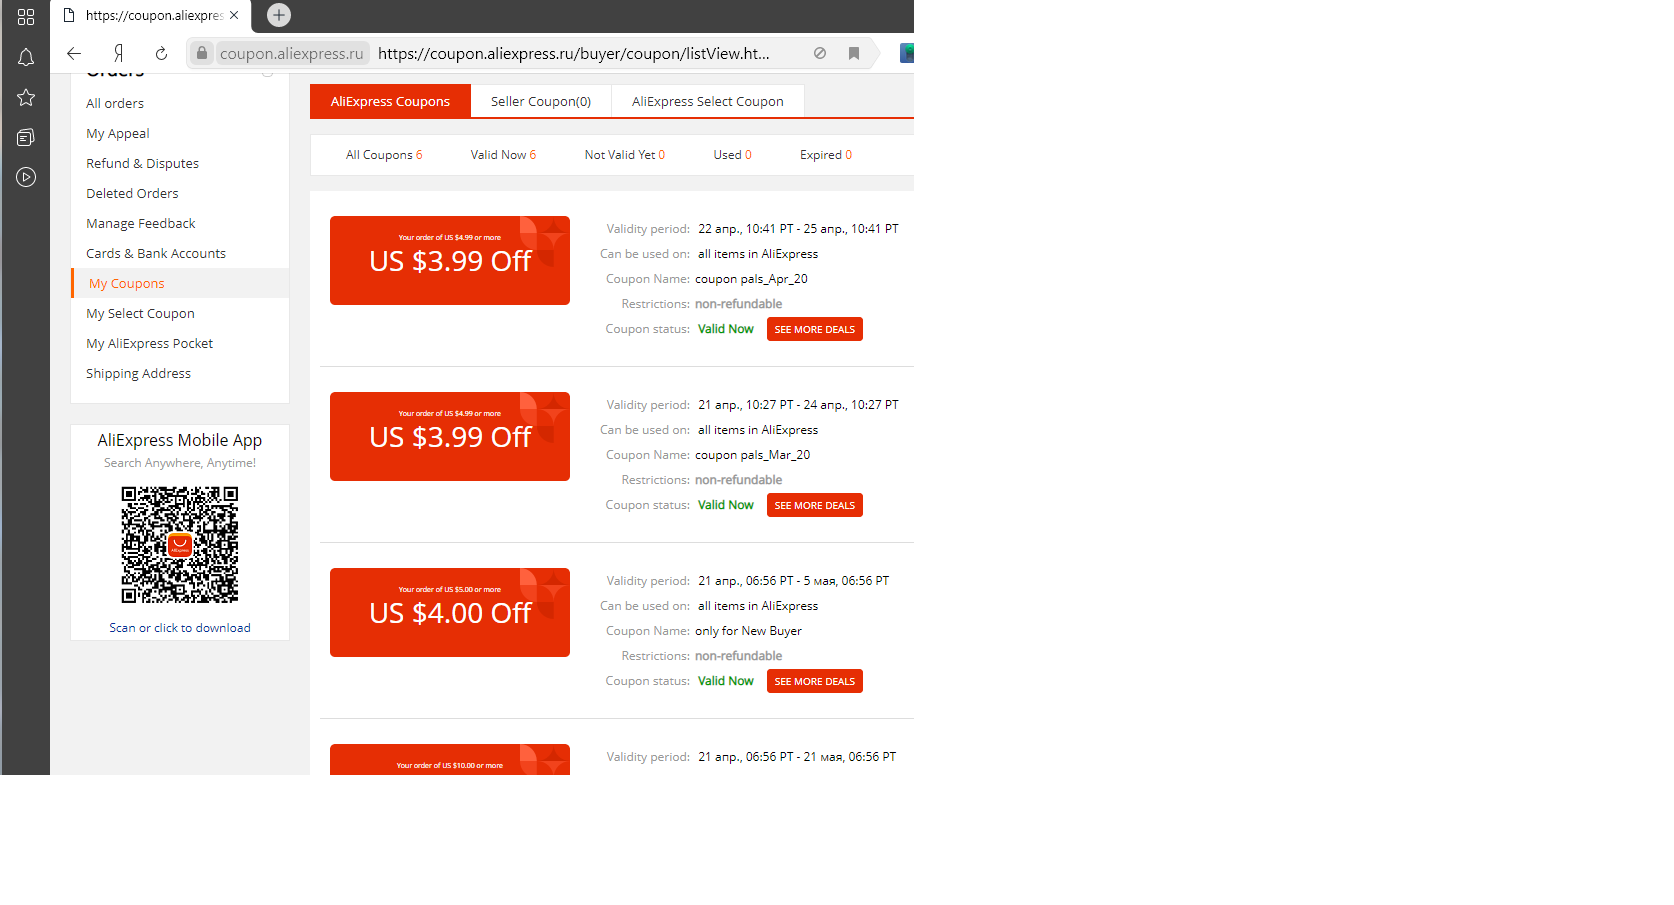
Task: Switch to the Seller Coupon(0) tab
Action: (541, 101)
